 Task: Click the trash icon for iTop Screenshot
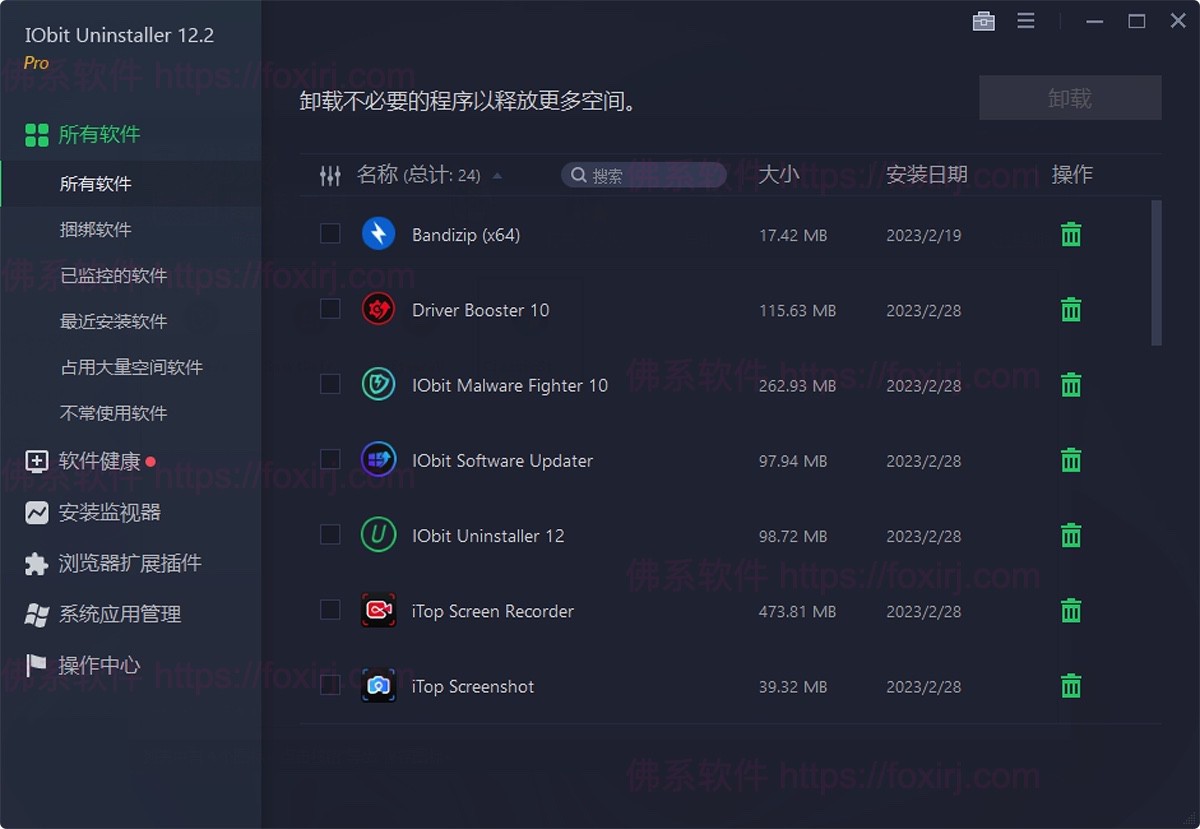1070,686
